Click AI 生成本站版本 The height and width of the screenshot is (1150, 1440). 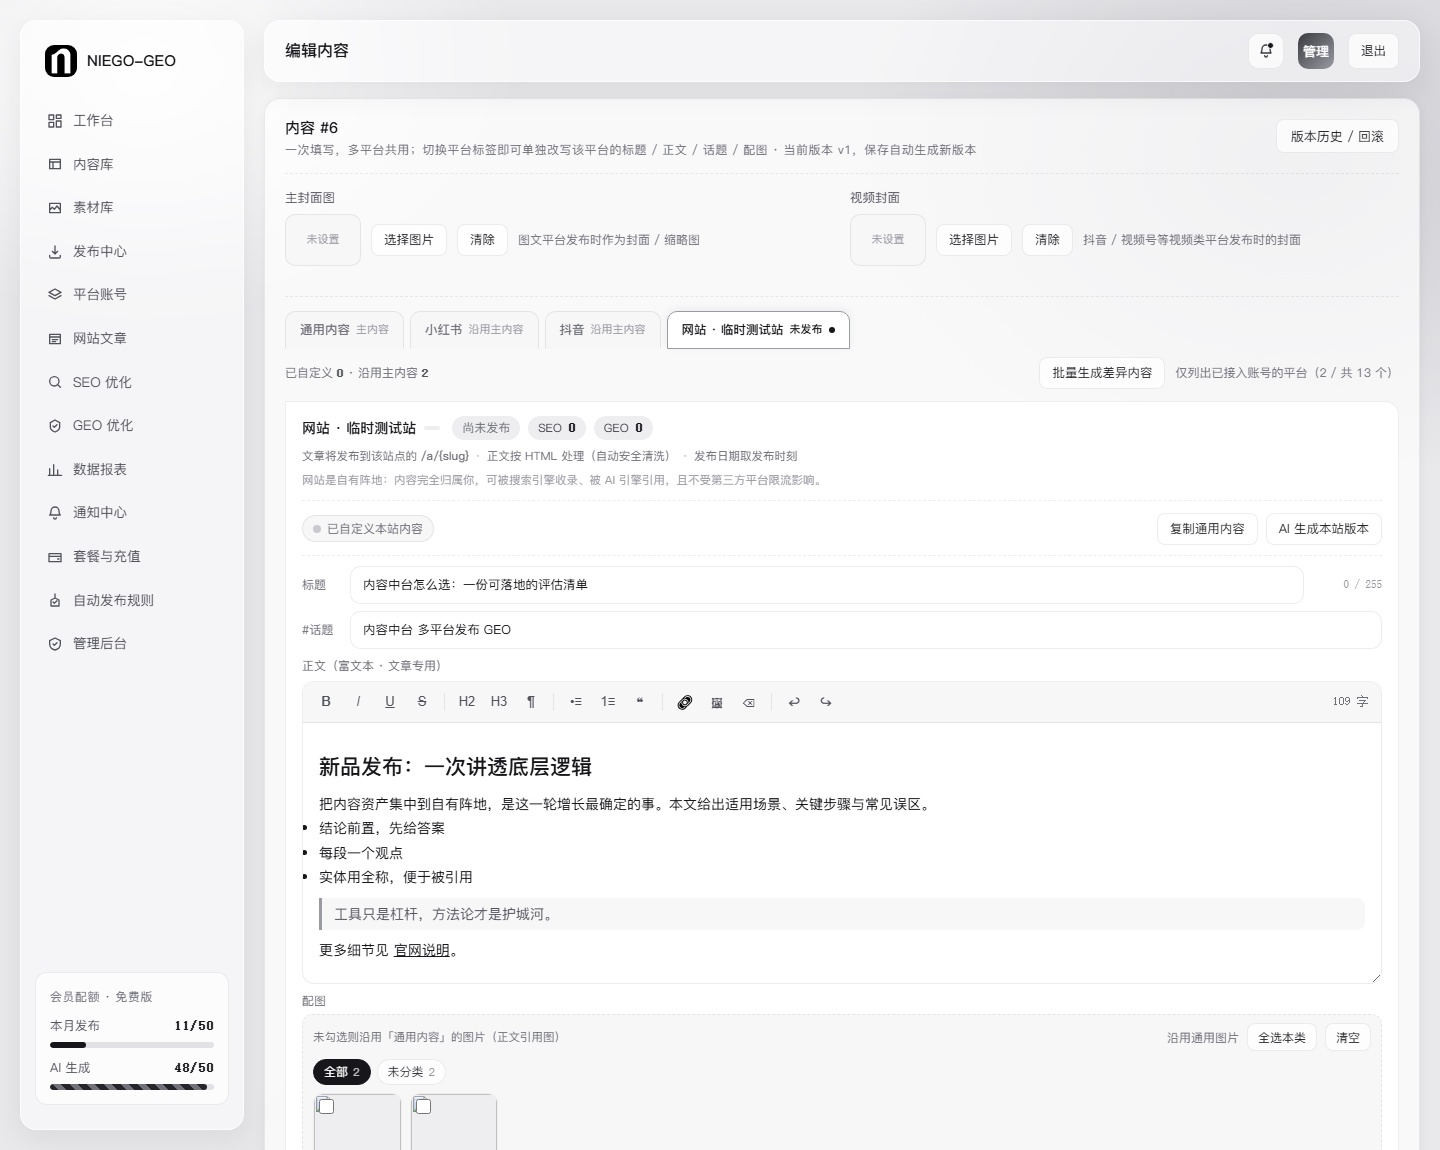[1324, 529]
